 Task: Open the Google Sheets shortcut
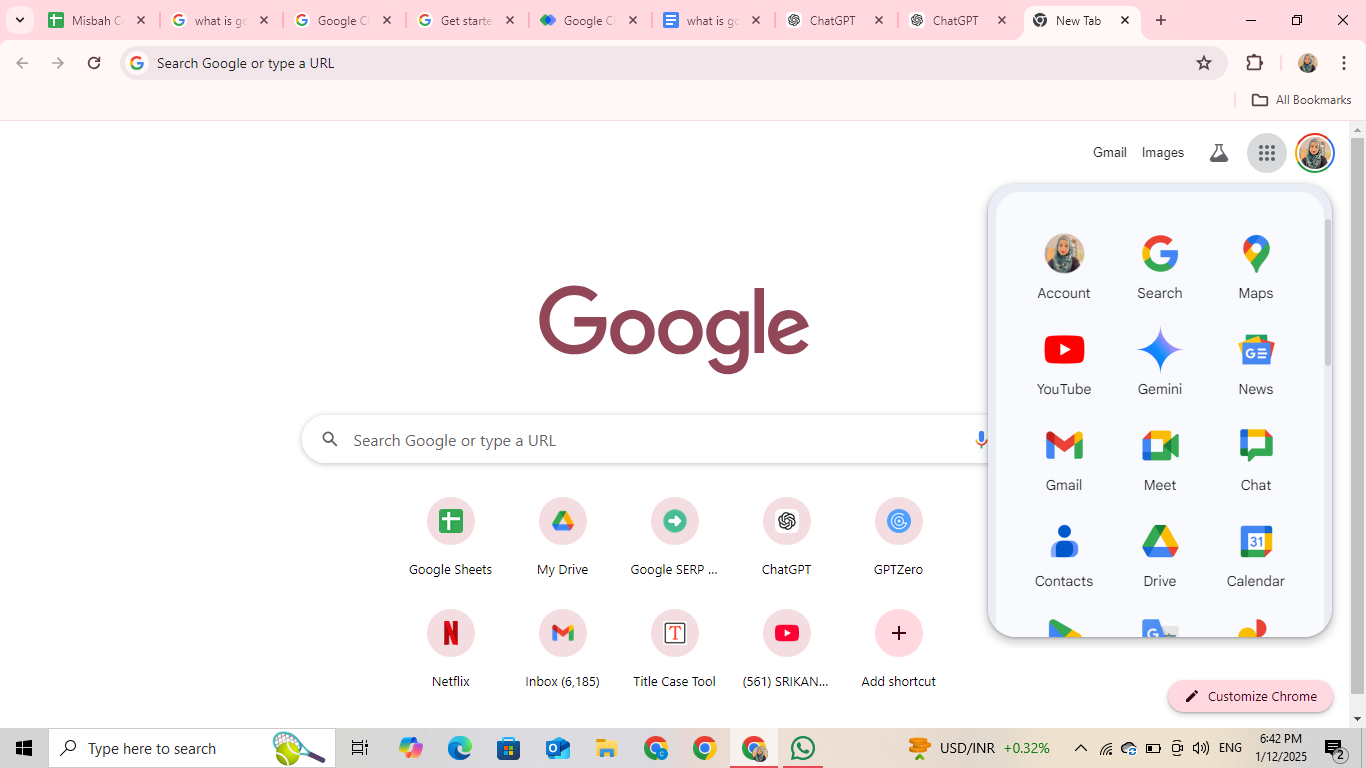click(451, 538)
